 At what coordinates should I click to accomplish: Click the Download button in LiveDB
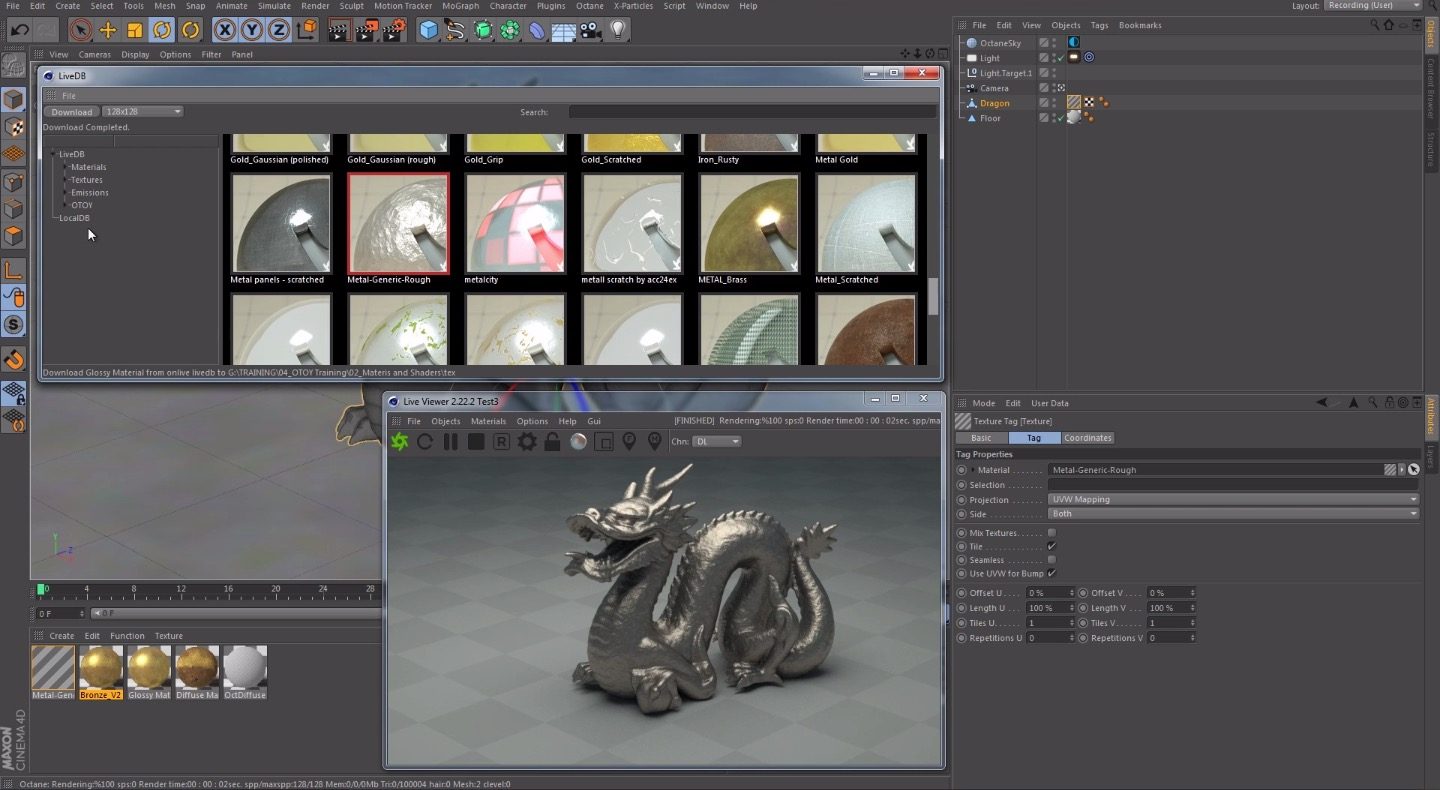(x=72, y=111)
